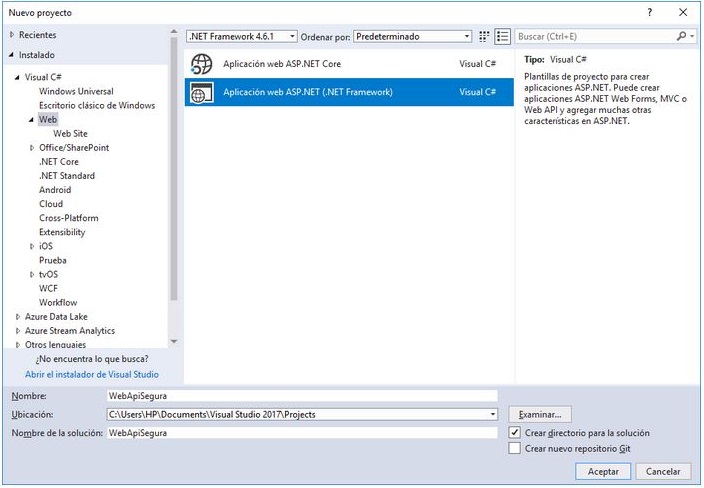The height and width of the screenshot is (488, 704).
Task: Switch to small icons grid view
Action: tap(484, 36)
